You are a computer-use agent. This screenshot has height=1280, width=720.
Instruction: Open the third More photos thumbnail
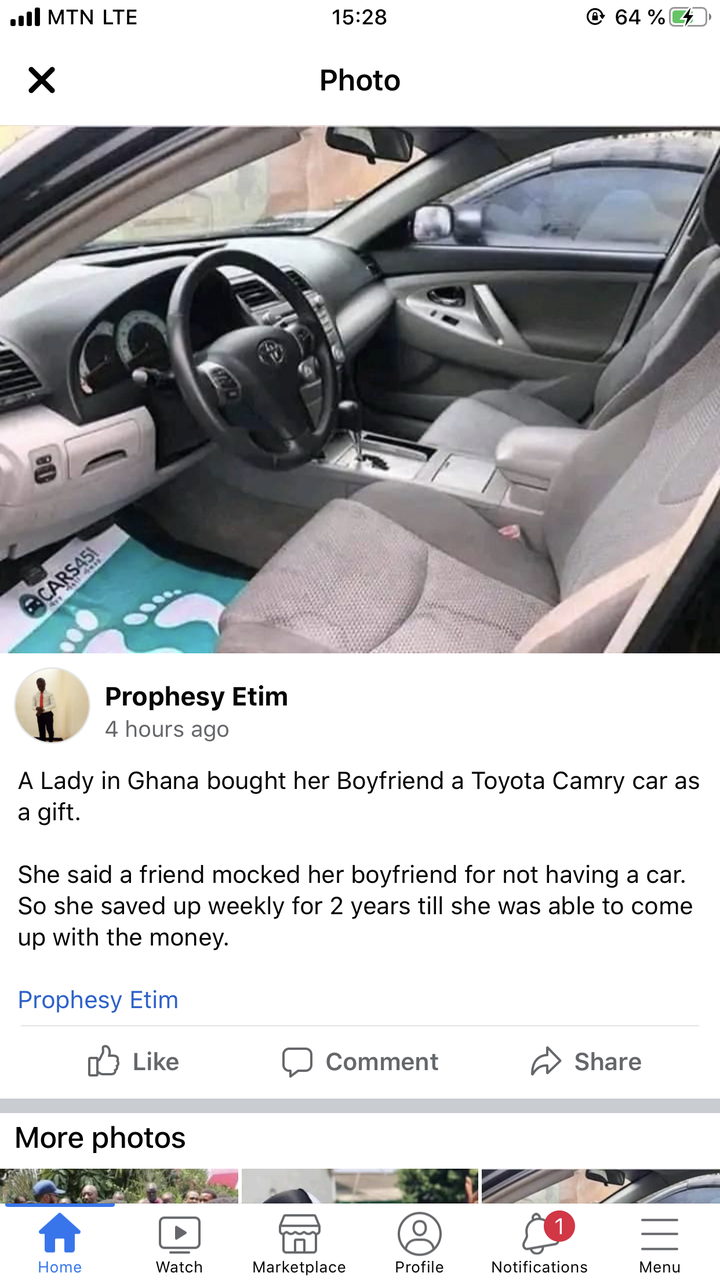(x=601, y=1186)
